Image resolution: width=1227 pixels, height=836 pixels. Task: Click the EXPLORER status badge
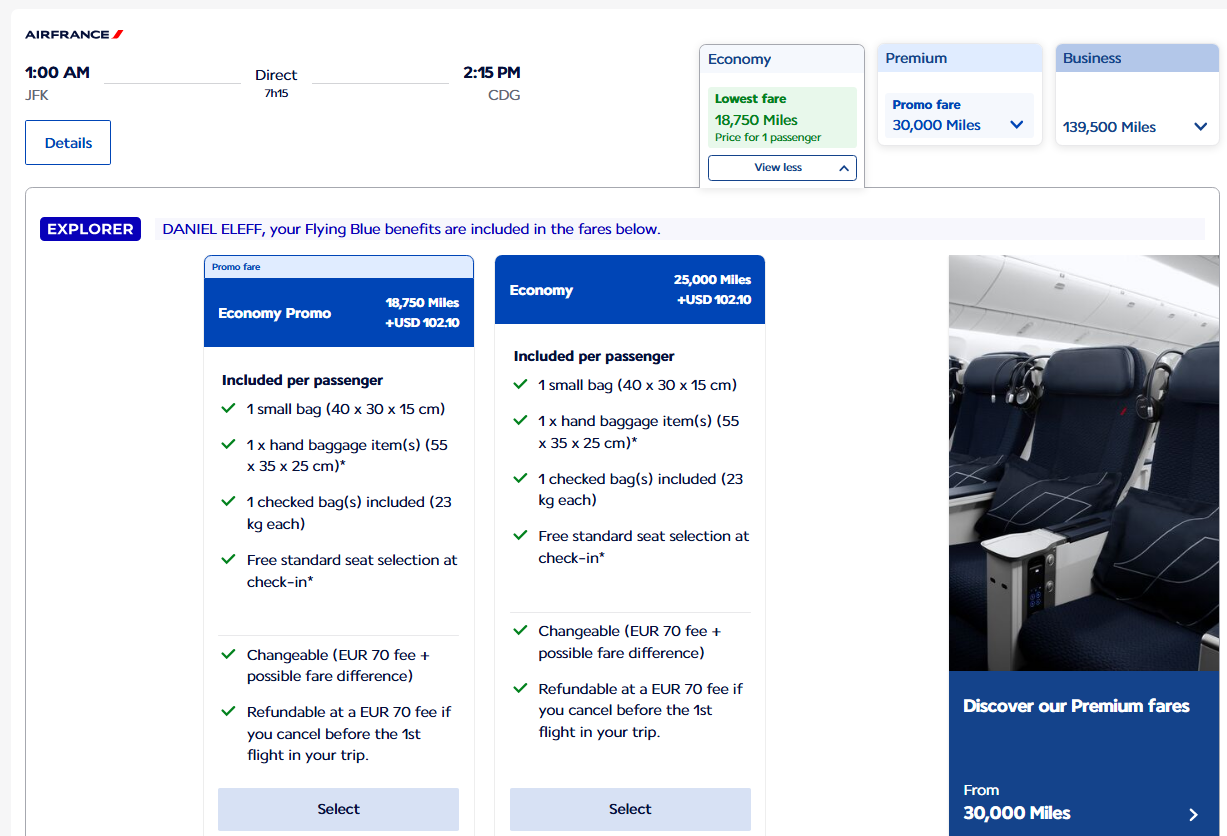click(x=90, y=229)
